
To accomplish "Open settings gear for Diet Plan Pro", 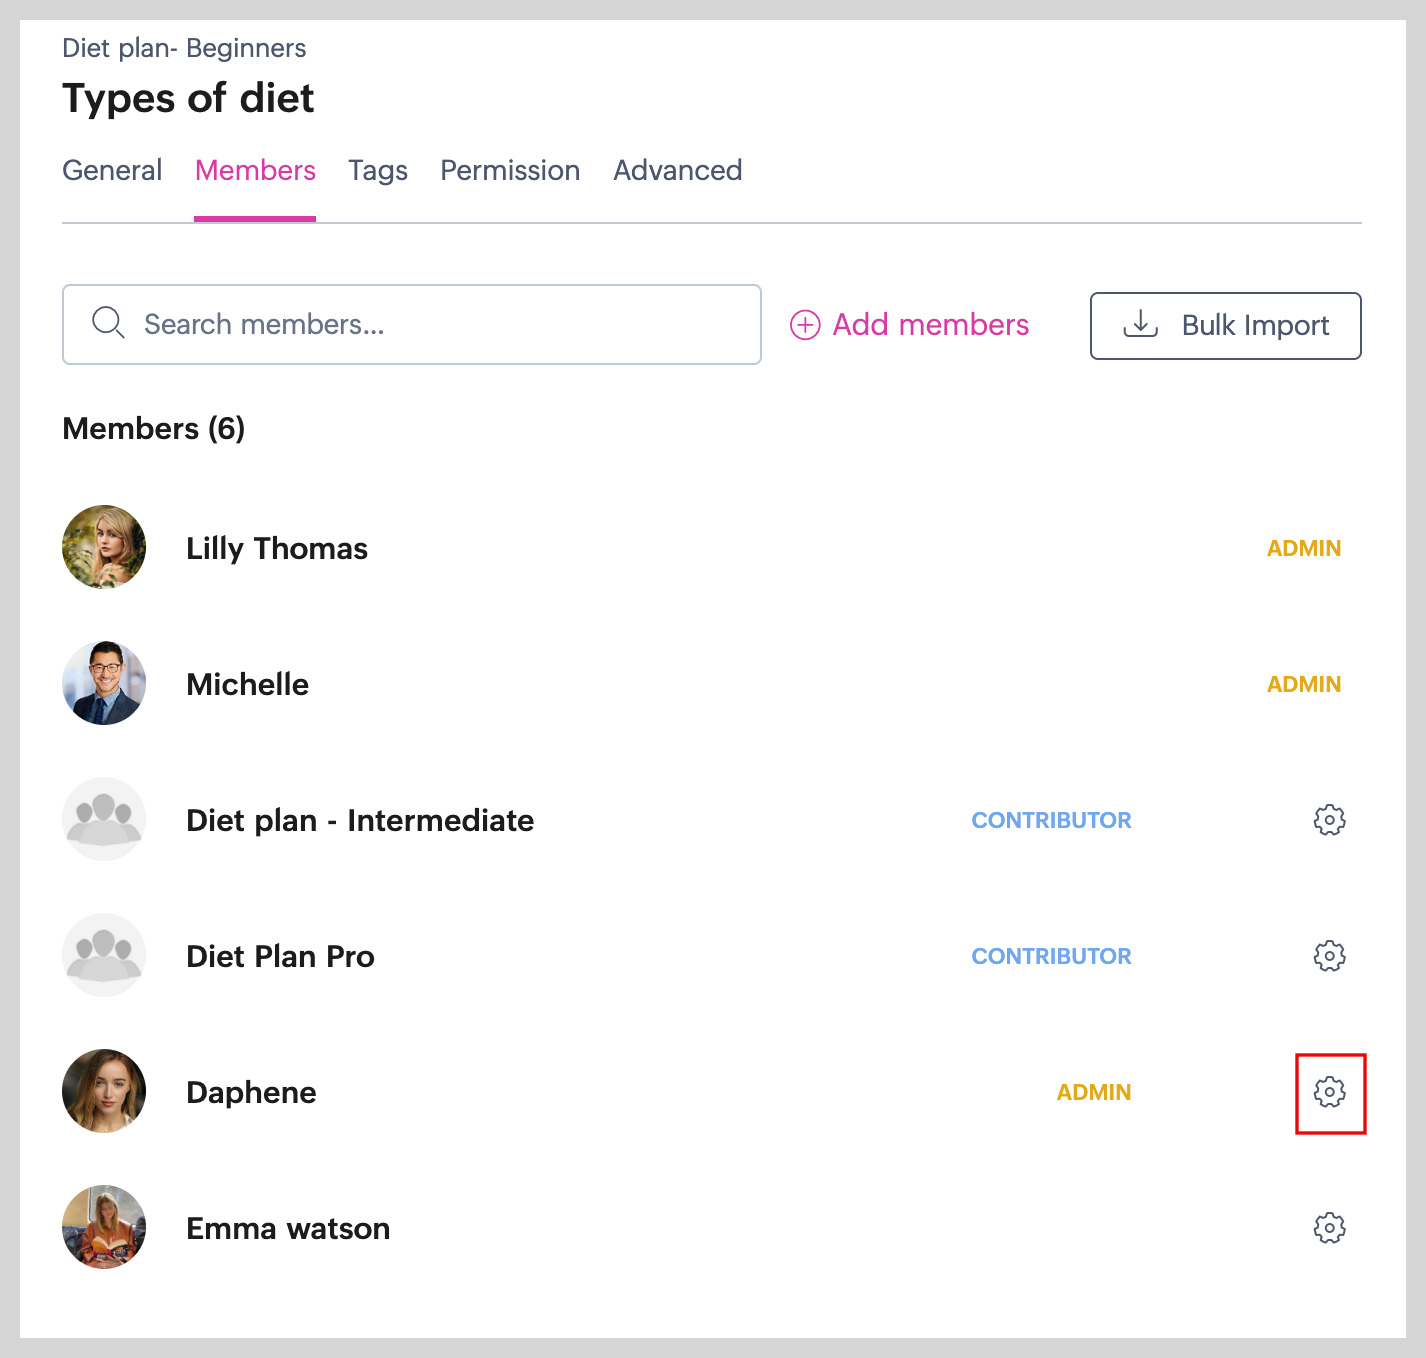I will click(1329, 956).
